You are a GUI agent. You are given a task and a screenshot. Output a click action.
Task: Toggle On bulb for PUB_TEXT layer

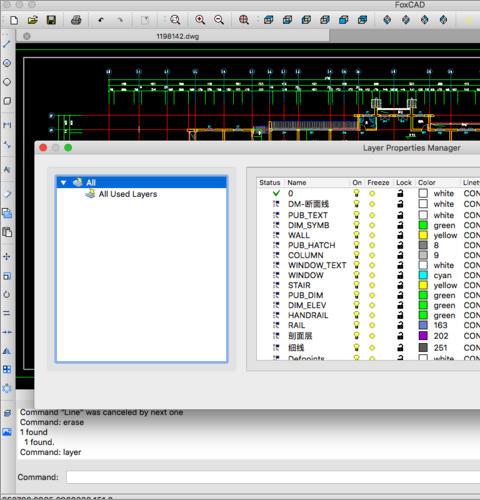click(356, 215)
